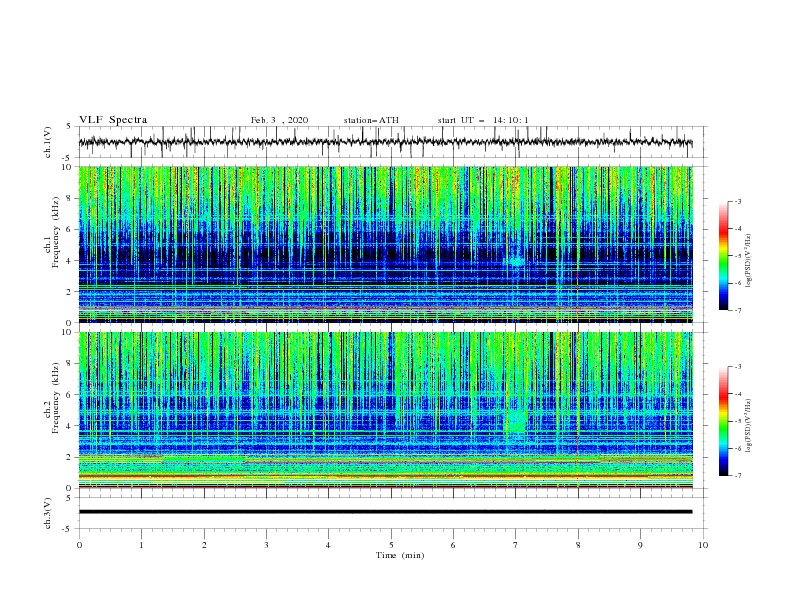Click the ch.1 waveform trace
Screen dimensions: 792x612
click(385, 142)
